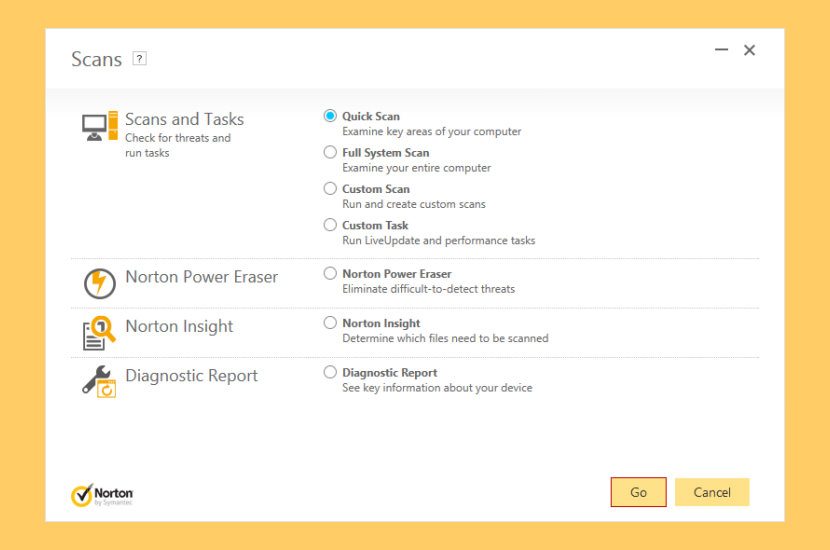Click the Norton Power Eraser lightning icon
The width and height of the screenshot is (830, 550).
(x=100, y=284)
